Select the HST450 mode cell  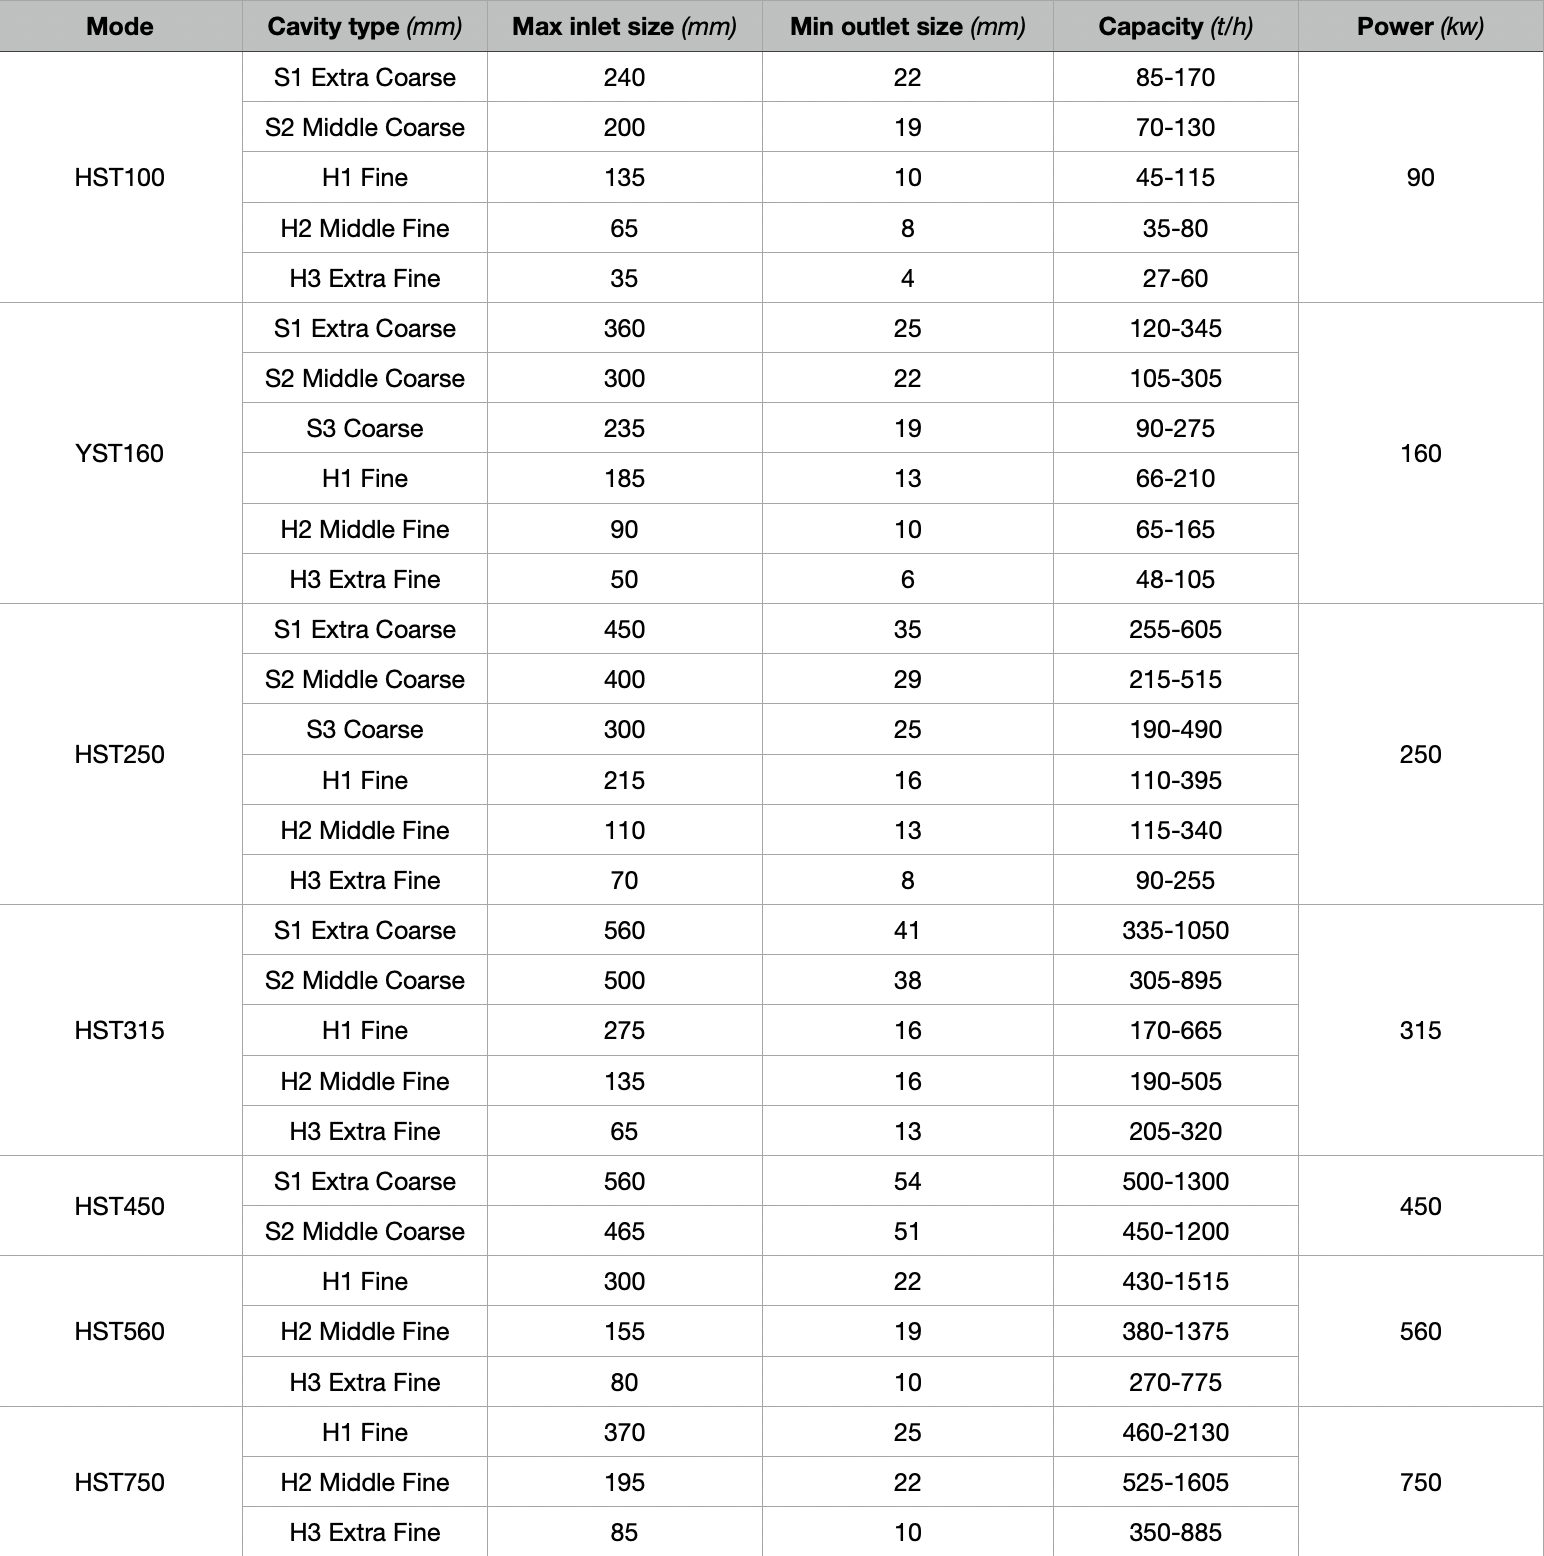tap(120, 1206)
